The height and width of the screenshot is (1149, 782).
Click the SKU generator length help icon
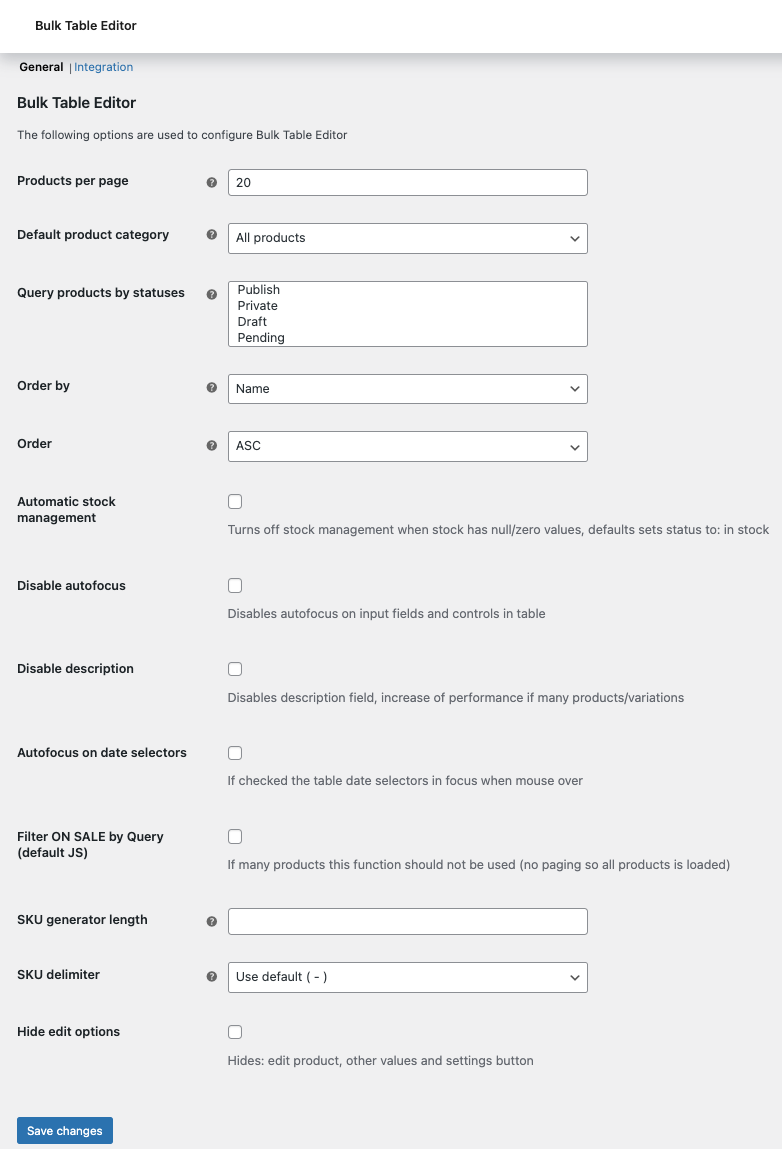click(x=211, y=921)
